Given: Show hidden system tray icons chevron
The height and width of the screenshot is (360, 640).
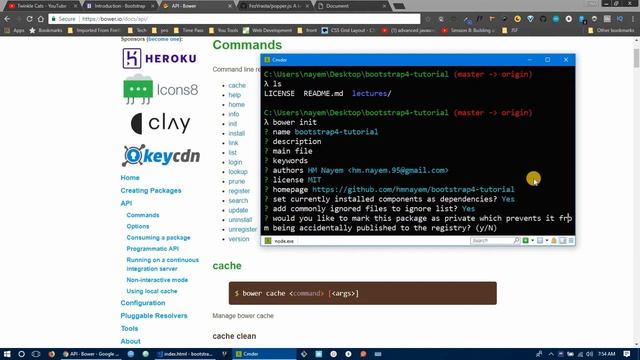Looking at the screenshot, I should click(551, 354).
